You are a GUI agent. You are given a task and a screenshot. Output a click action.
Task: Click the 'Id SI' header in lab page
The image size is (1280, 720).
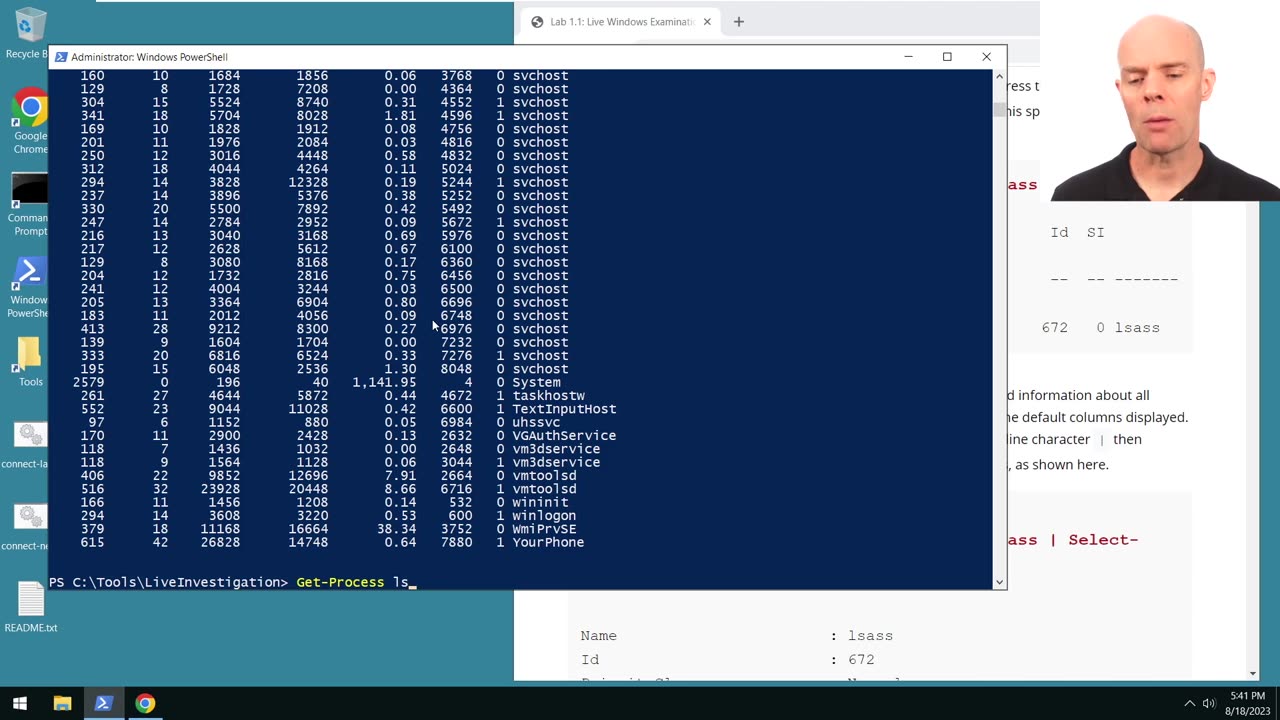point(1077,232)
